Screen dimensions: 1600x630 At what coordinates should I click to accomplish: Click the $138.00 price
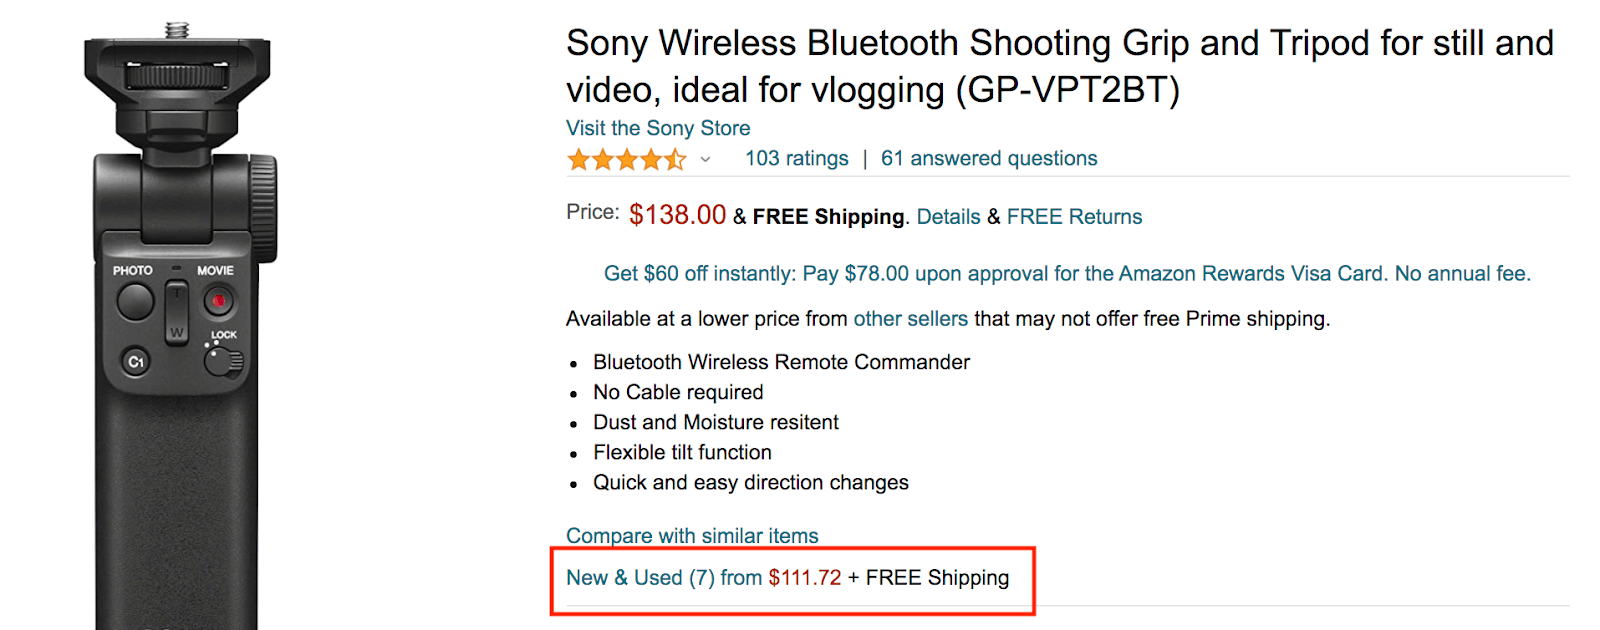point(677,215)
